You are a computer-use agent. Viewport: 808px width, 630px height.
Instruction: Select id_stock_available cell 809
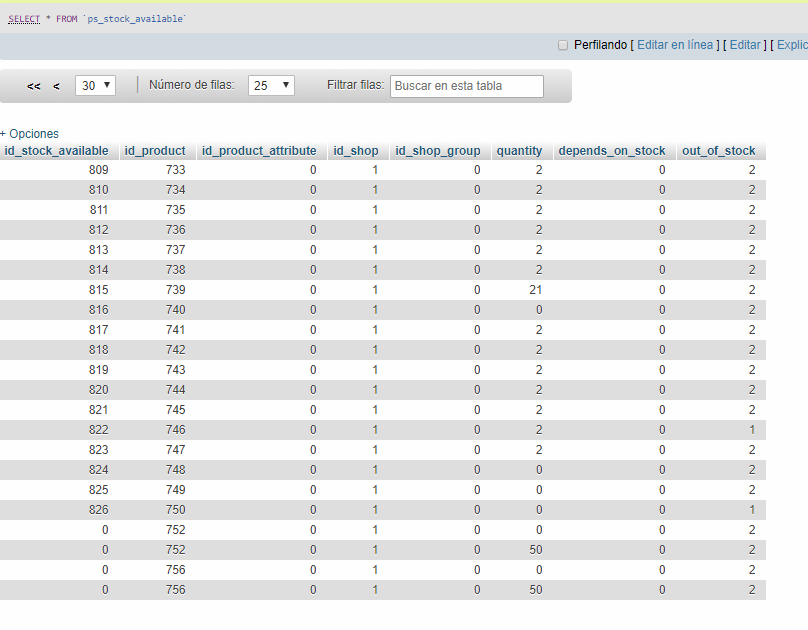(x=98, y=170)
